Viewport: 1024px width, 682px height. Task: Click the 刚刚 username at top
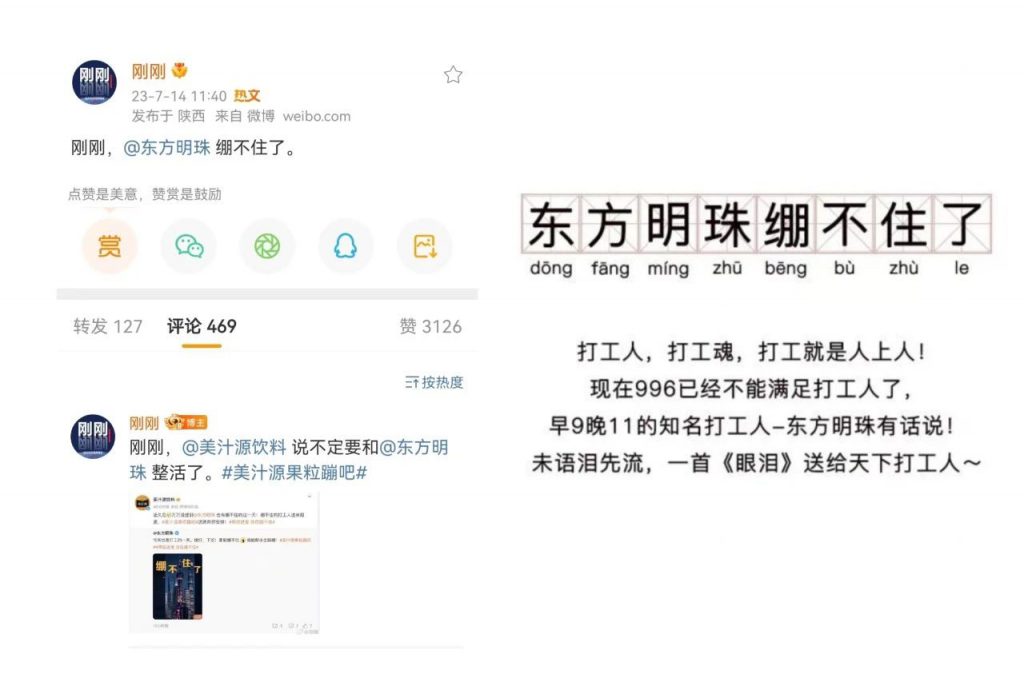click(149, 71)
